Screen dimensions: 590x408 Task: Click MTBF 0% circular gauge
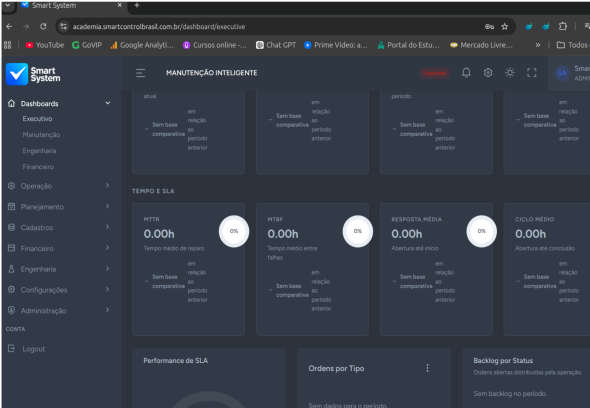click(357, 231)
